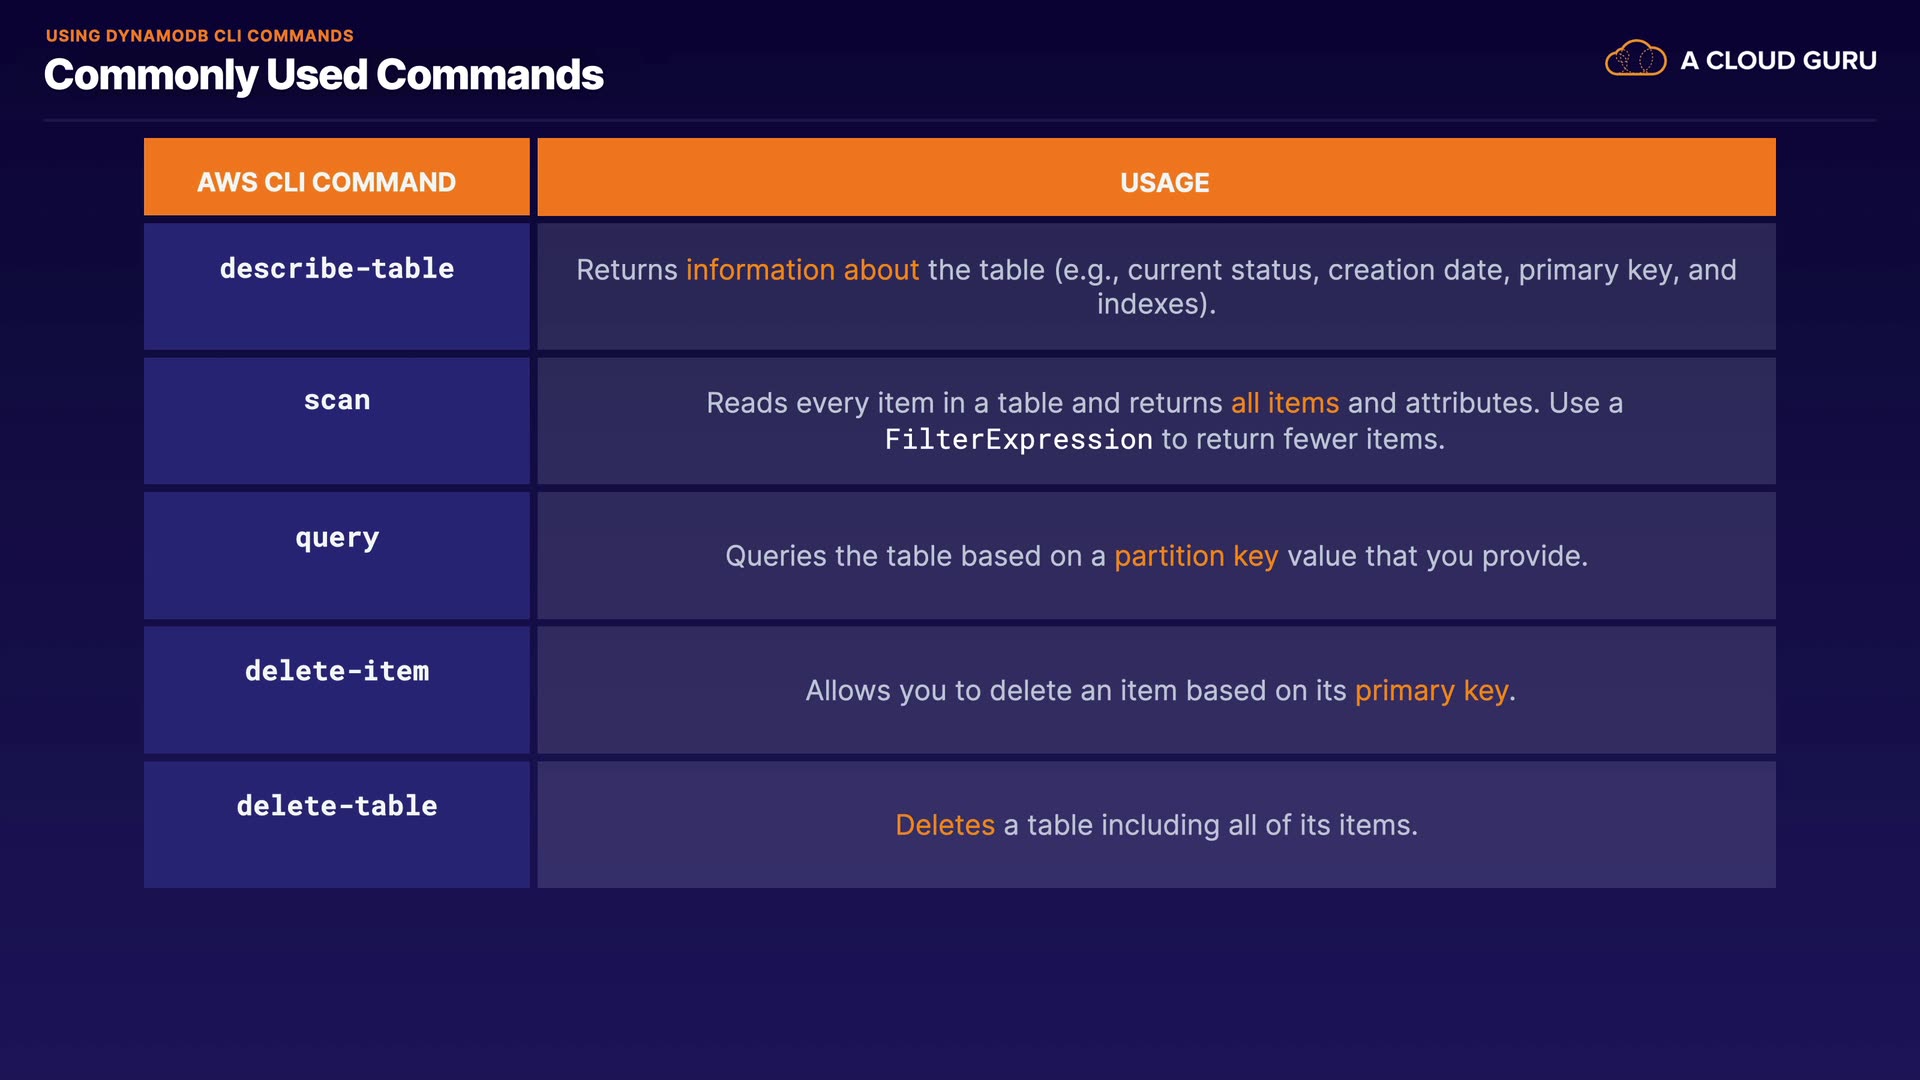Click the highlighted 'partition key' text

click(1196, 556)
